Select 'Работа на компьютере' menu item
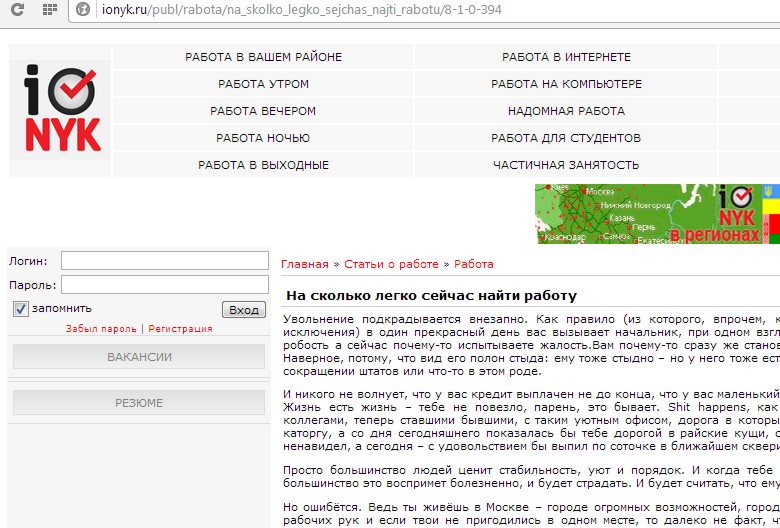 [566, 84]
